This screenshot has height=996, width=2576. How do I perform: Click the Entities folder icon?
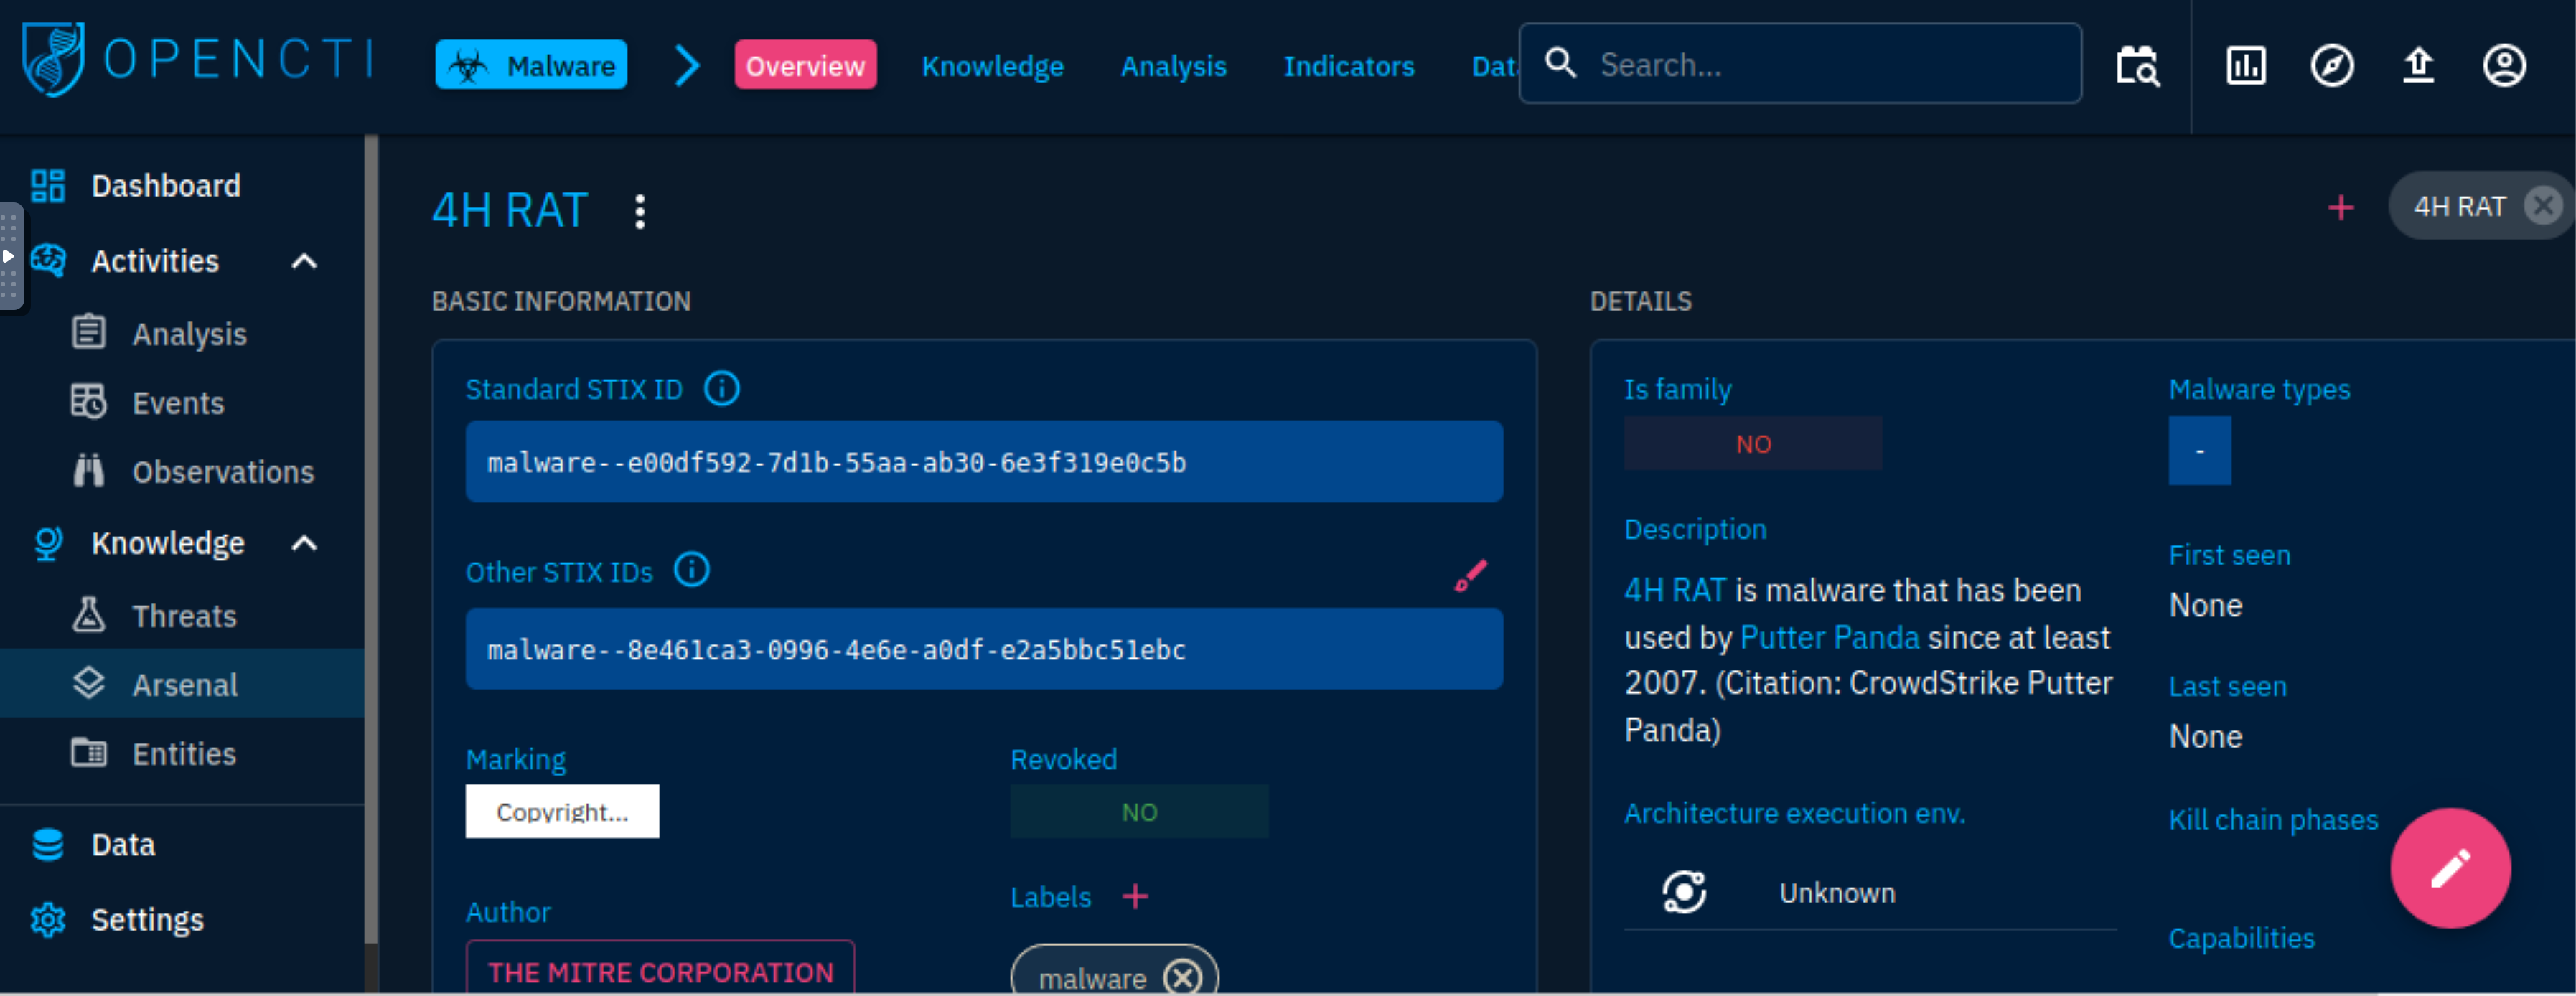click(x=88, y=752)
